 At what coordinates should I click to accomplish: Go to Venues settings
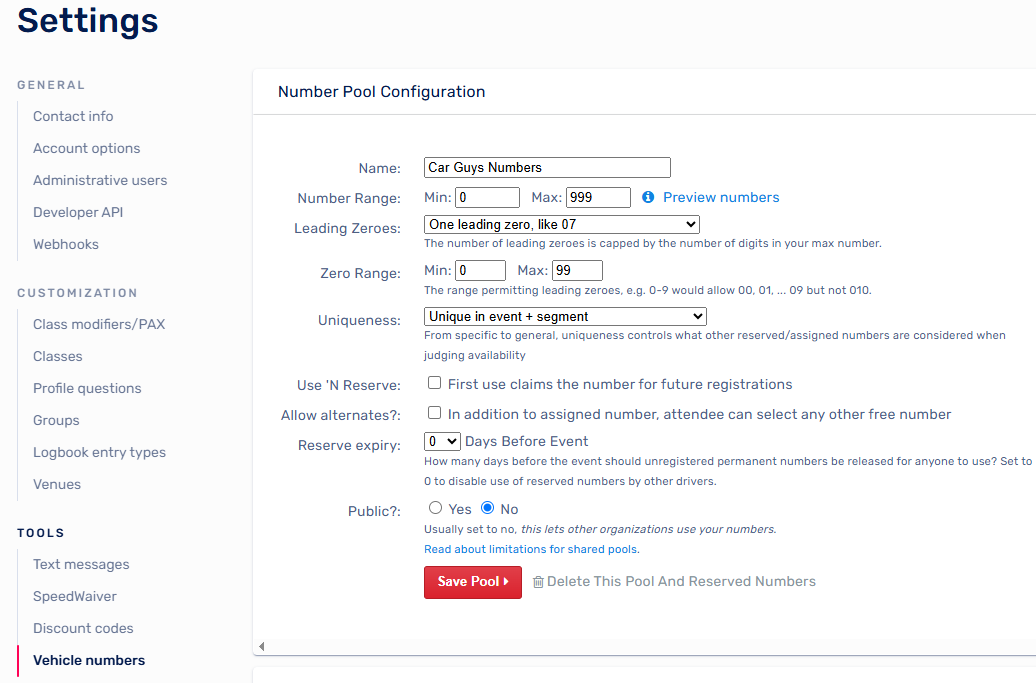tap(57, 484)
